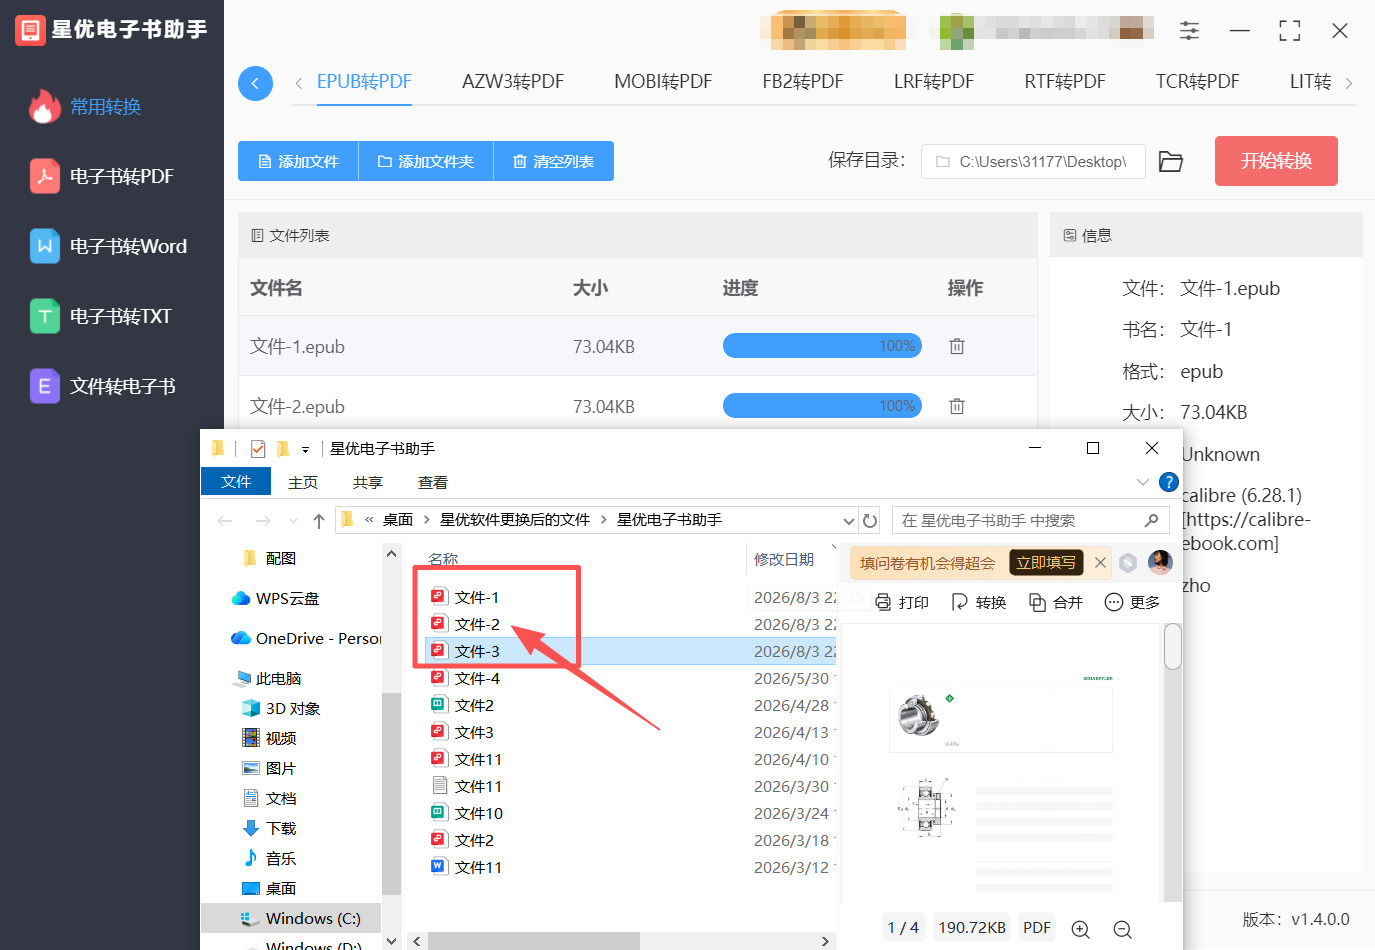This screenshot has width=1375, height=950.
Task: Click the preview pane vertical scrollbar
Action: pyautogui.click(x=1173, y=646)
